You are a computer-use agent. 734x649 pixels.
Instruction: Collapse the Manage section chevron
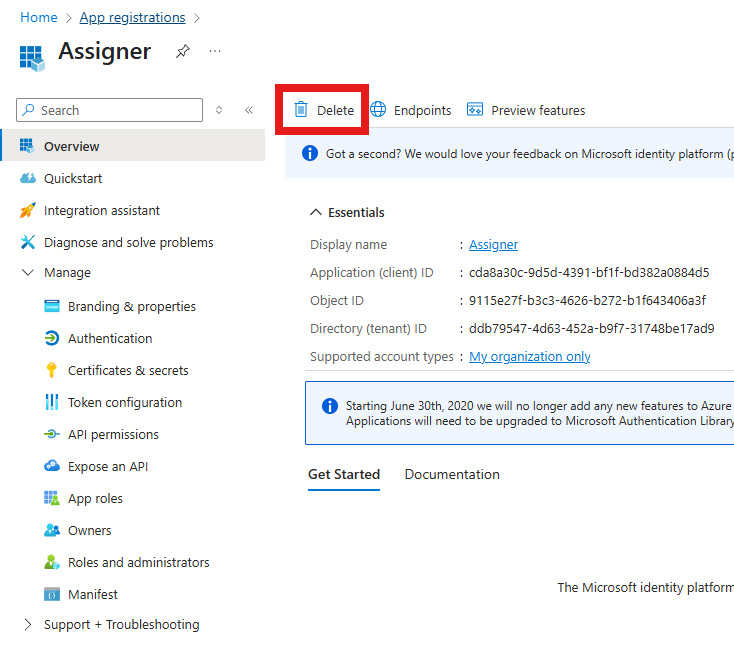[x=28, y=272]
